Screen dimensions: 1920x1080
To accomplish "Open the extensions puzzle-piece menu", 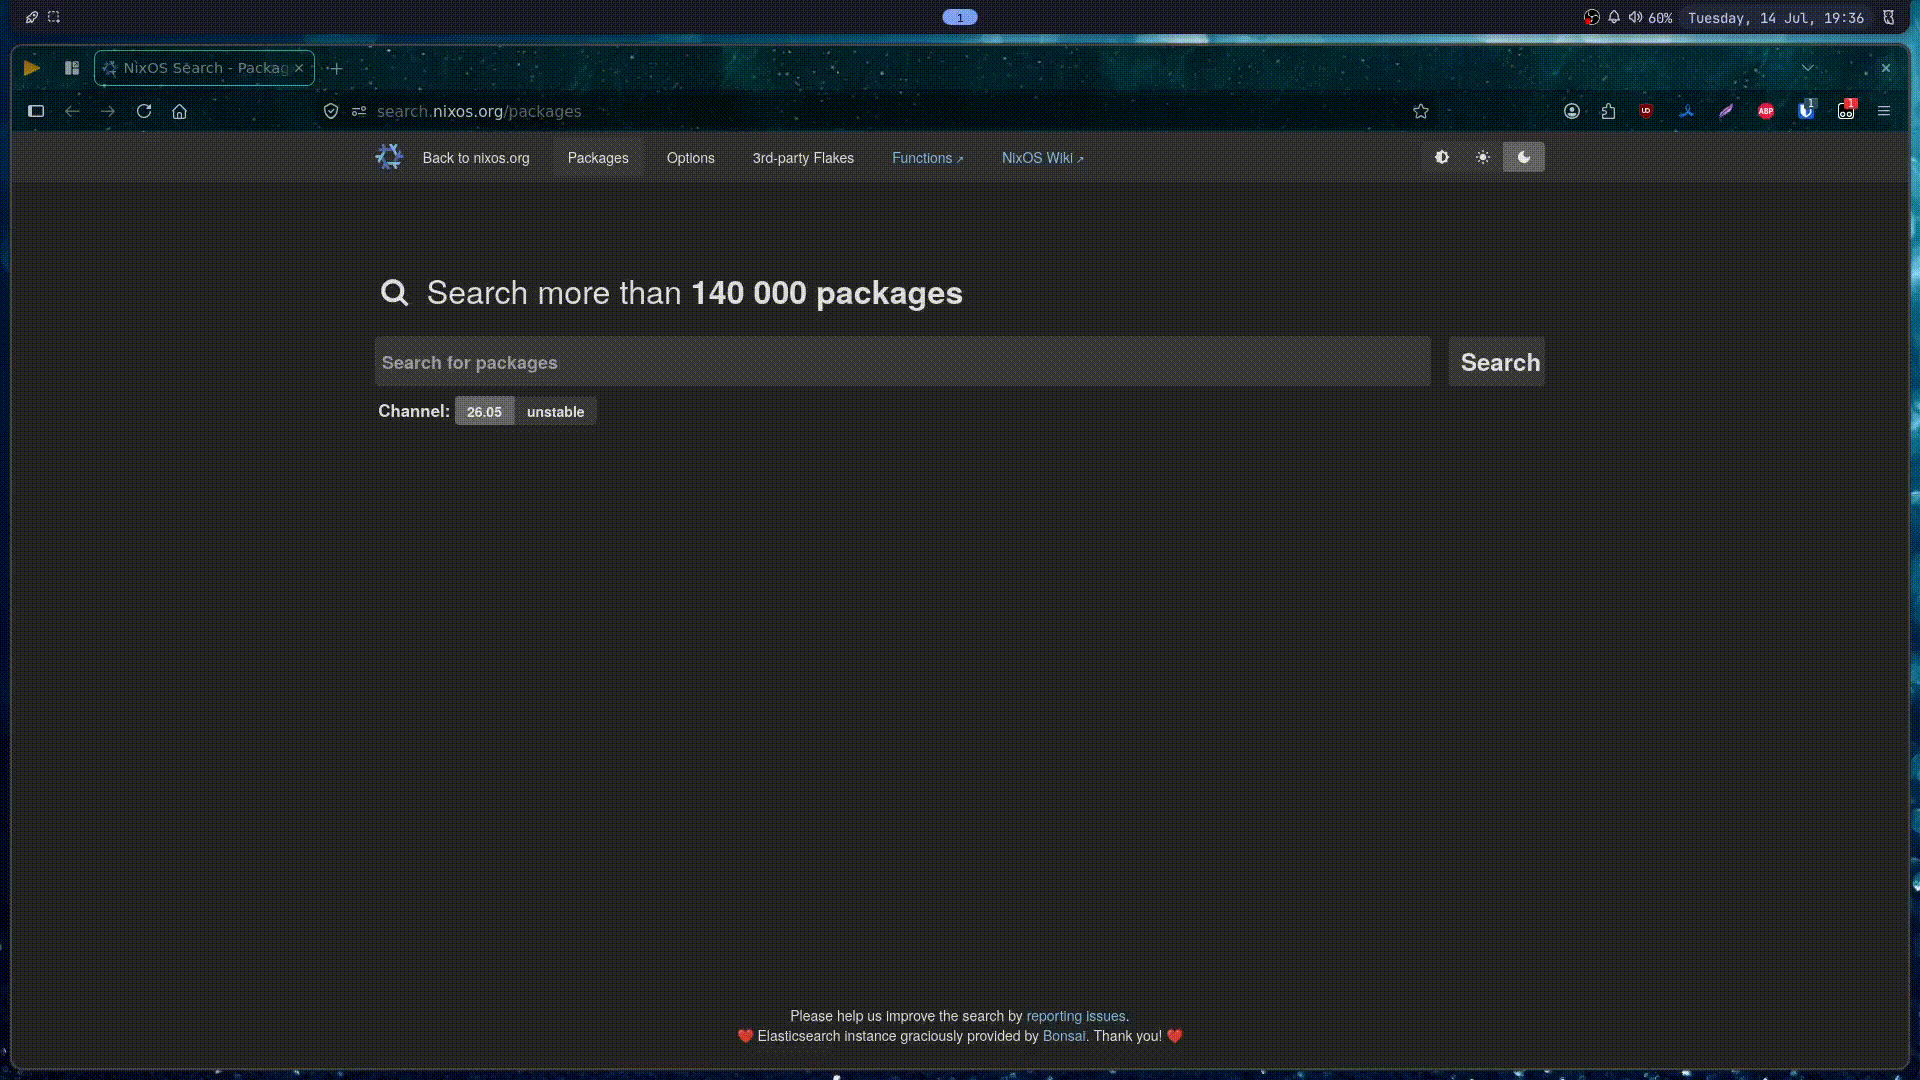I will [x=1608, y=111].
